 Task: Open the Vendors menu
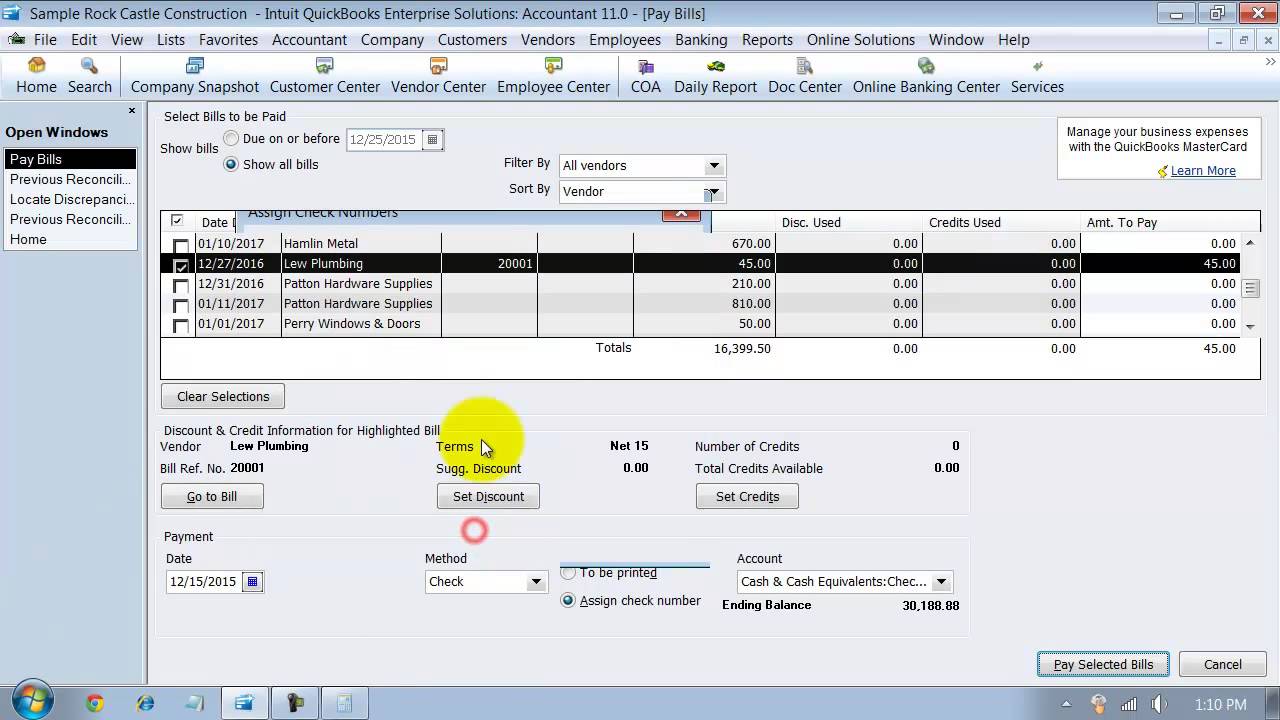548,40
